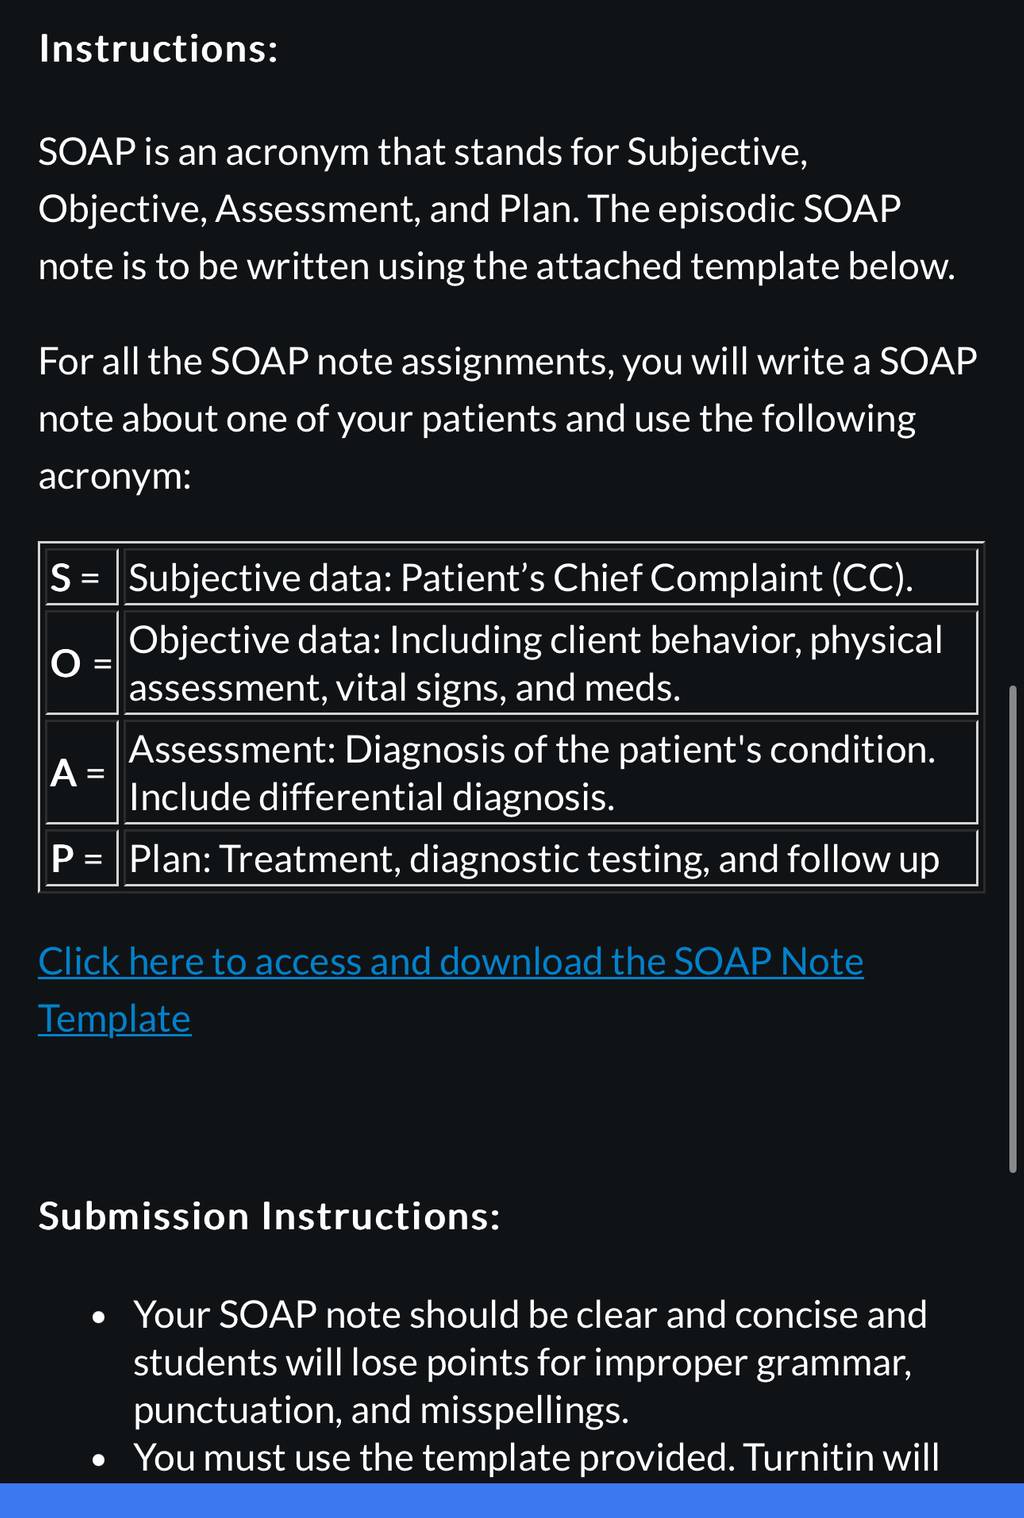This screenshot has width=1024, height=1518.
Task: Click the vertical scrollbar thumb on right edge
Action: click(1013, 928)
